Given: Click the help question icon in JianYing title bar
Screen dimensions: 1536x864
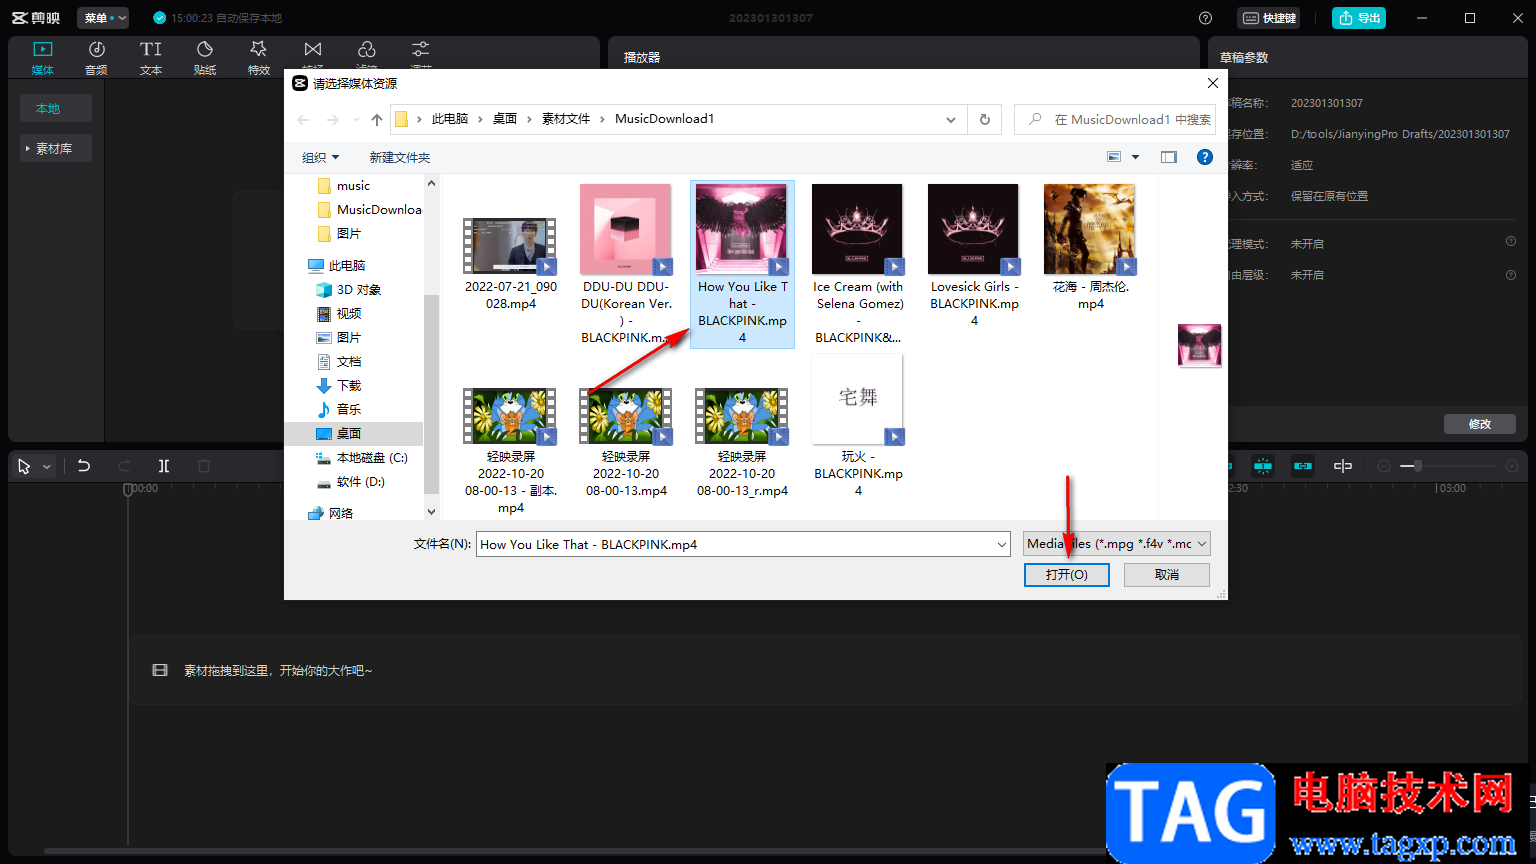Looking at the screenshot, I should point(1206,18).
